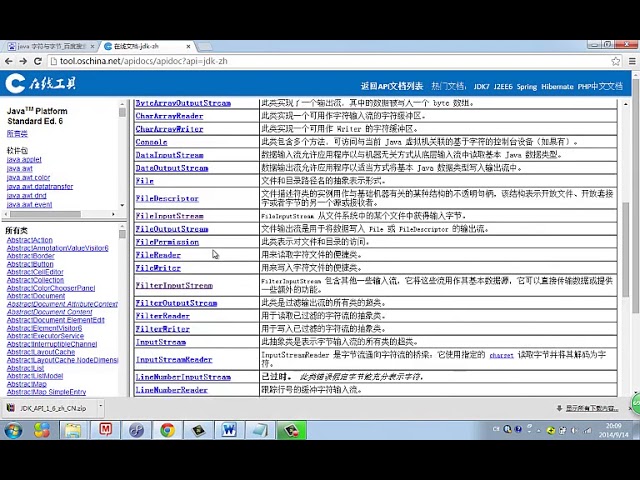The image size is (640, 480).
Task: Open the PHP中文文档 link
Action: (x=600, y=87)
